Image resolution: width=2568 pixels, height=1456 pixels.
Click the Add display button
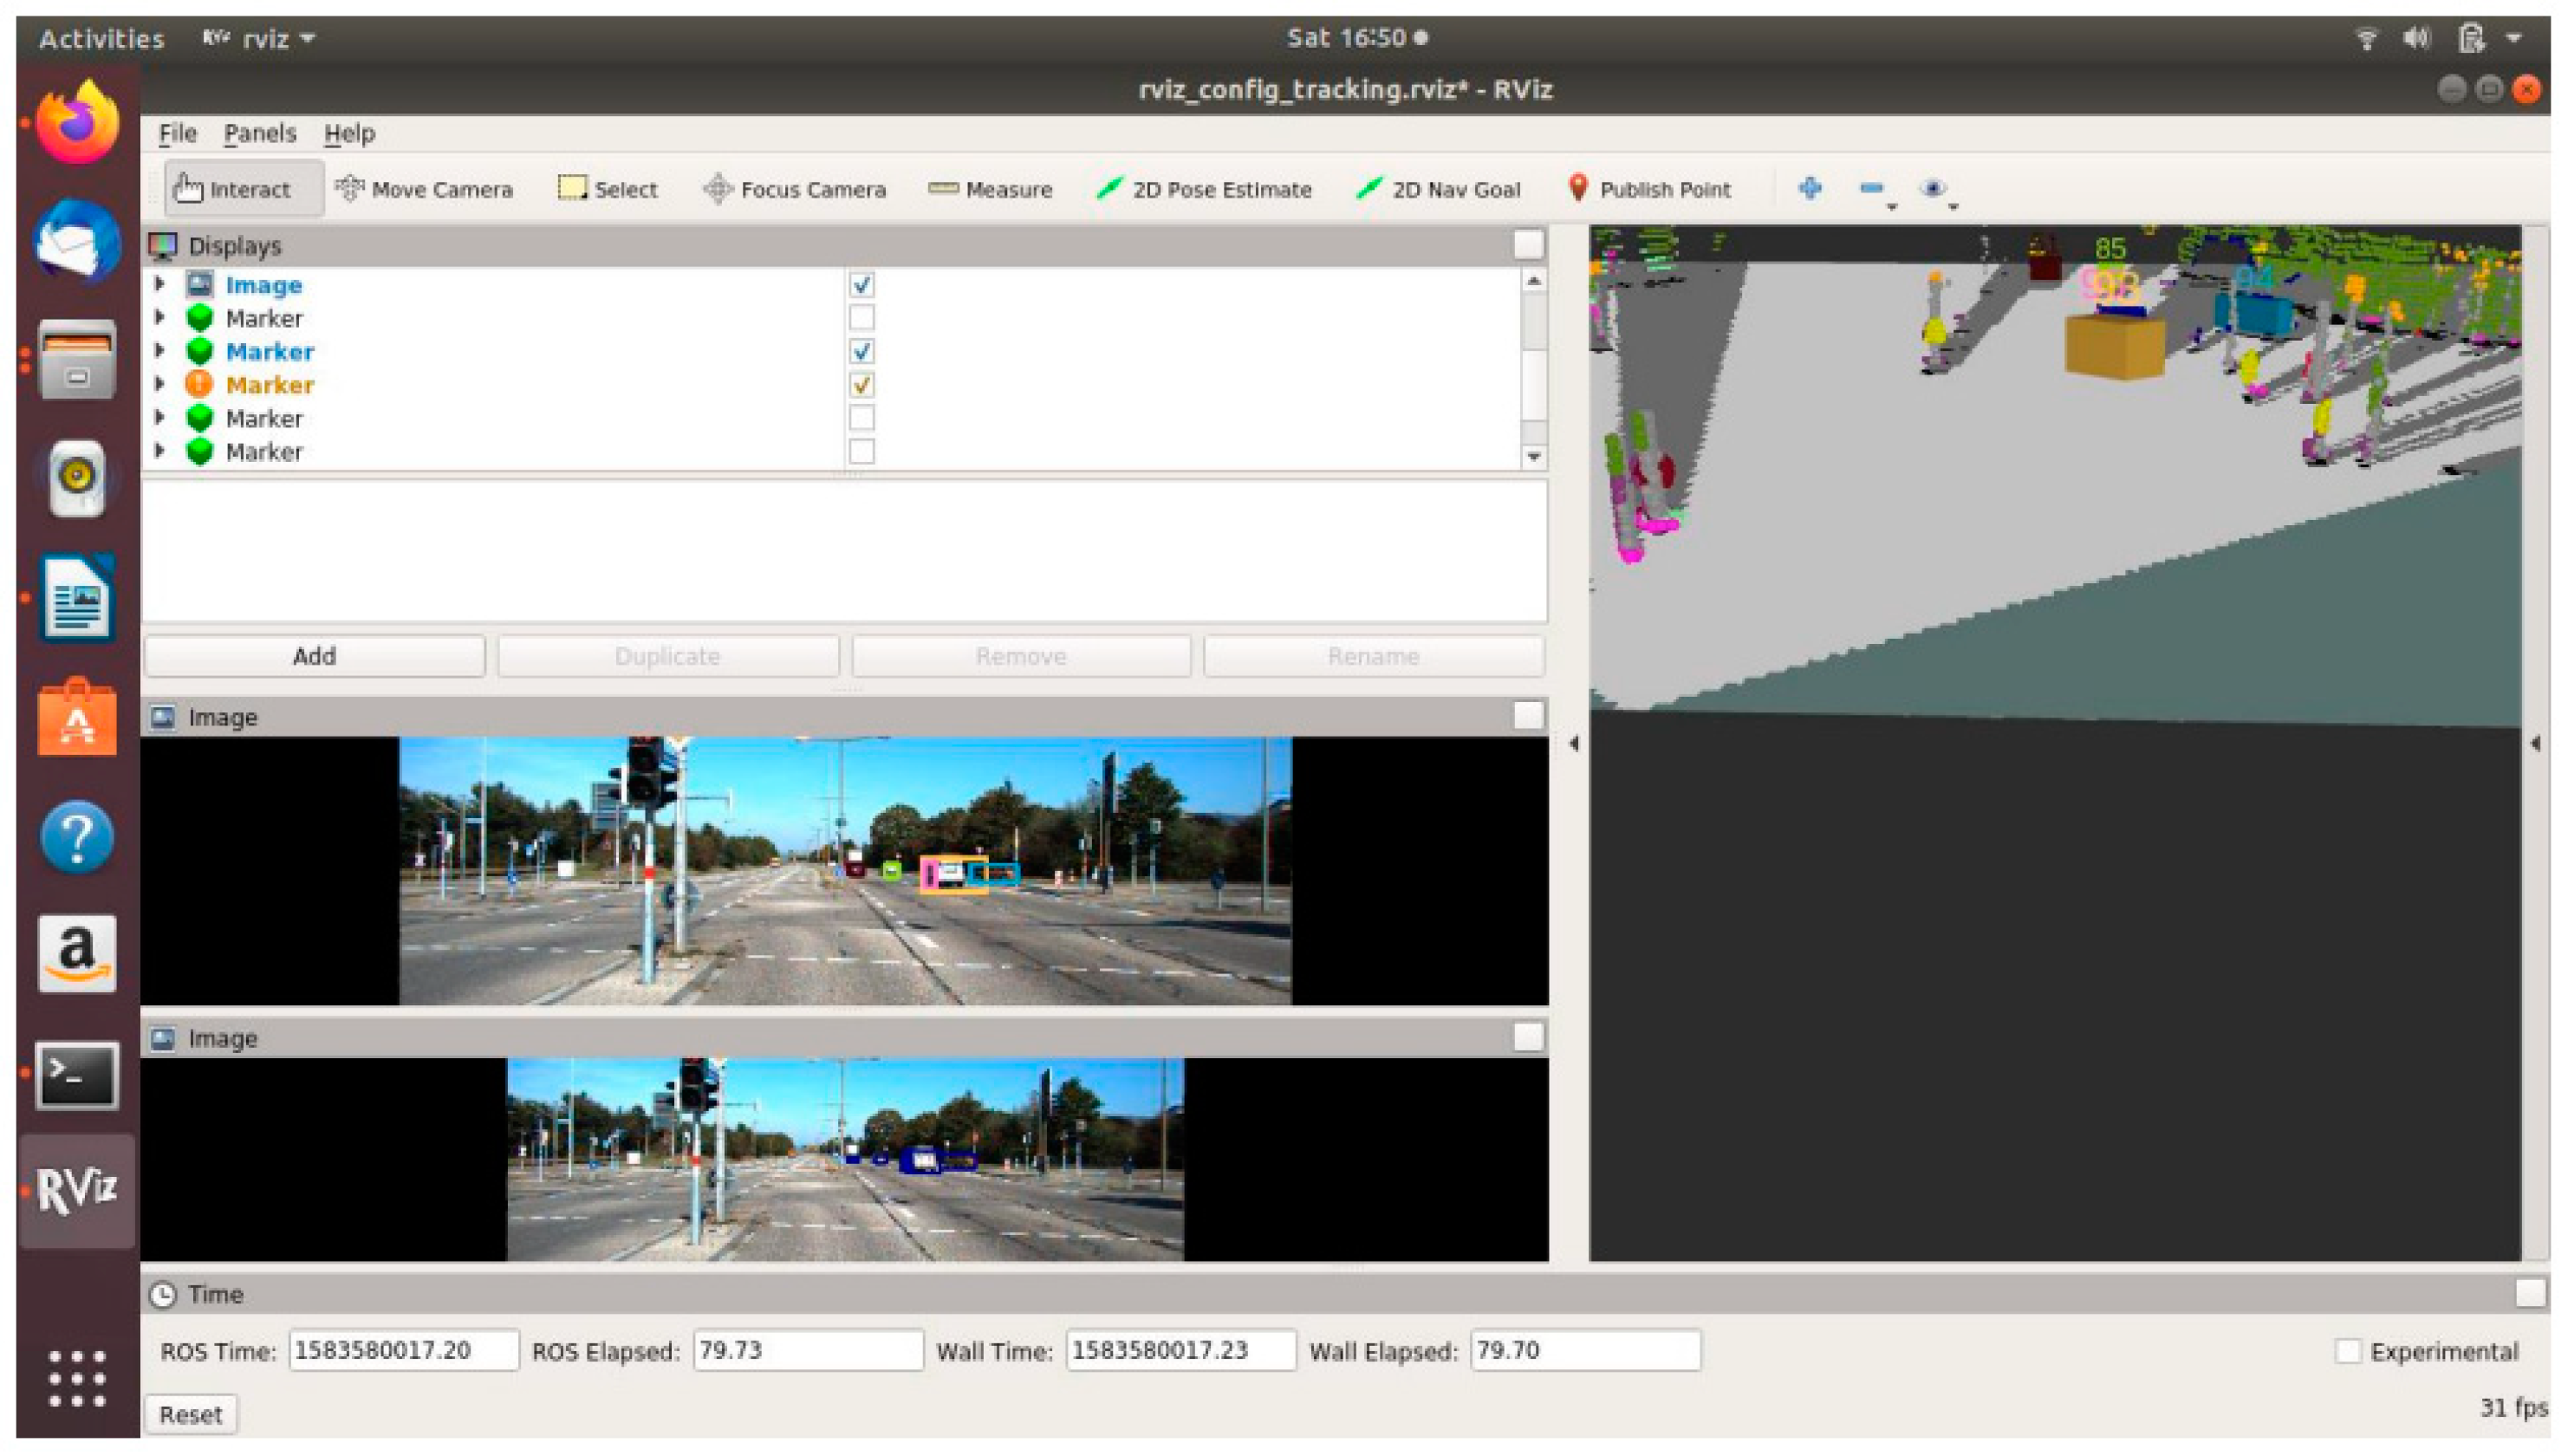click(x=314, y=656)
